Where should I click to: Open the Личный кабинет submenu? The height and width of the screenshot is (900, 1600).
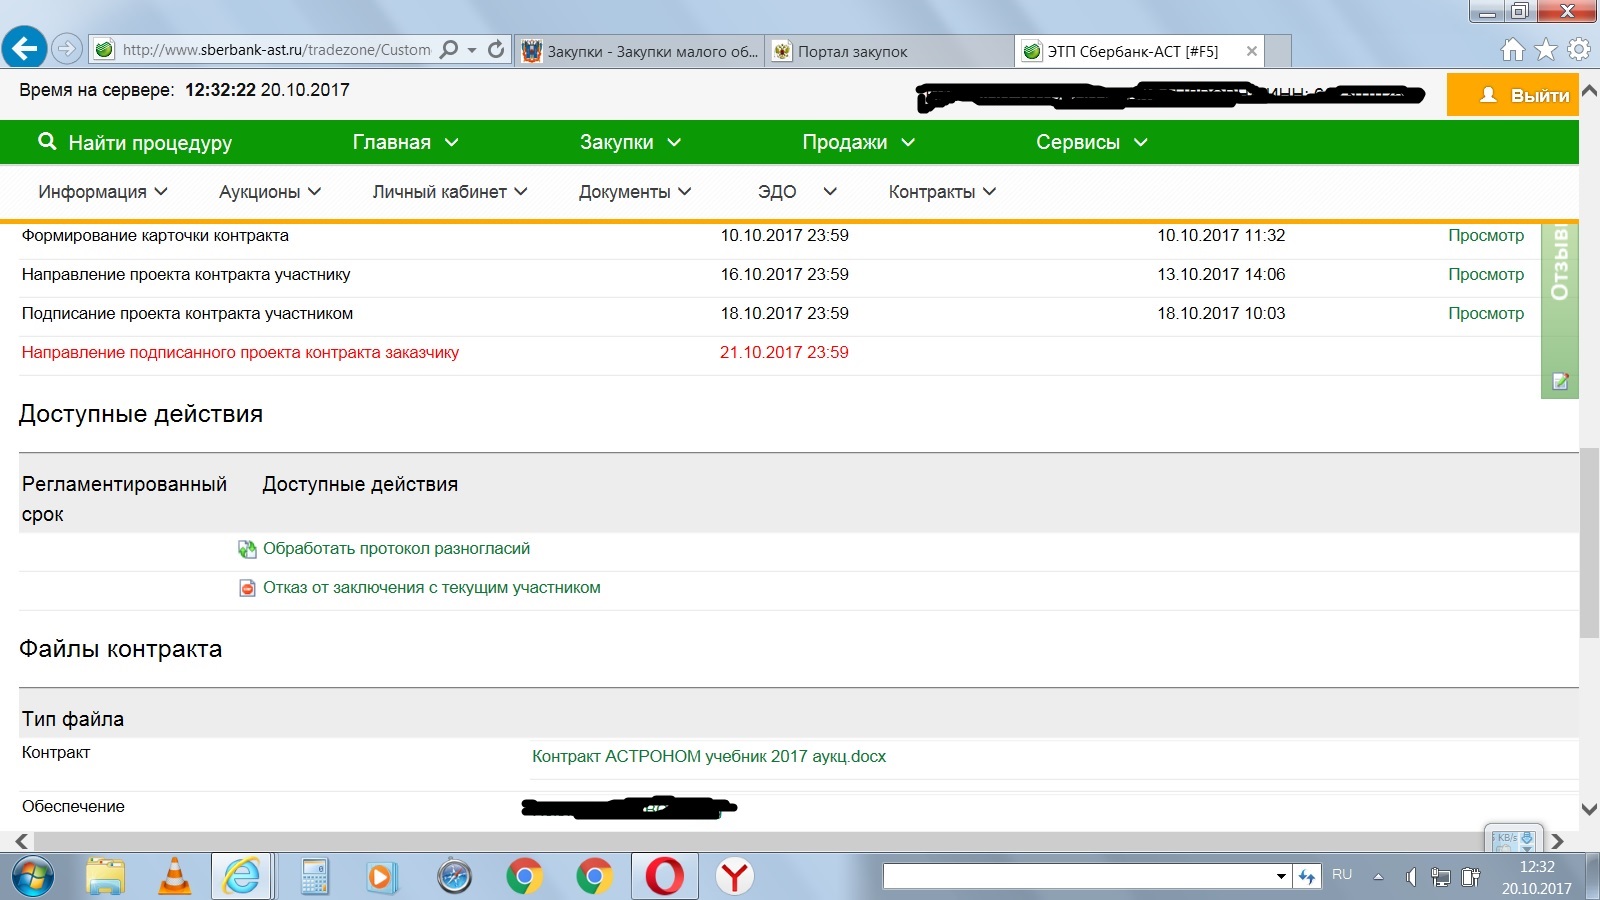pyautogui.click(x=449, y=192)
